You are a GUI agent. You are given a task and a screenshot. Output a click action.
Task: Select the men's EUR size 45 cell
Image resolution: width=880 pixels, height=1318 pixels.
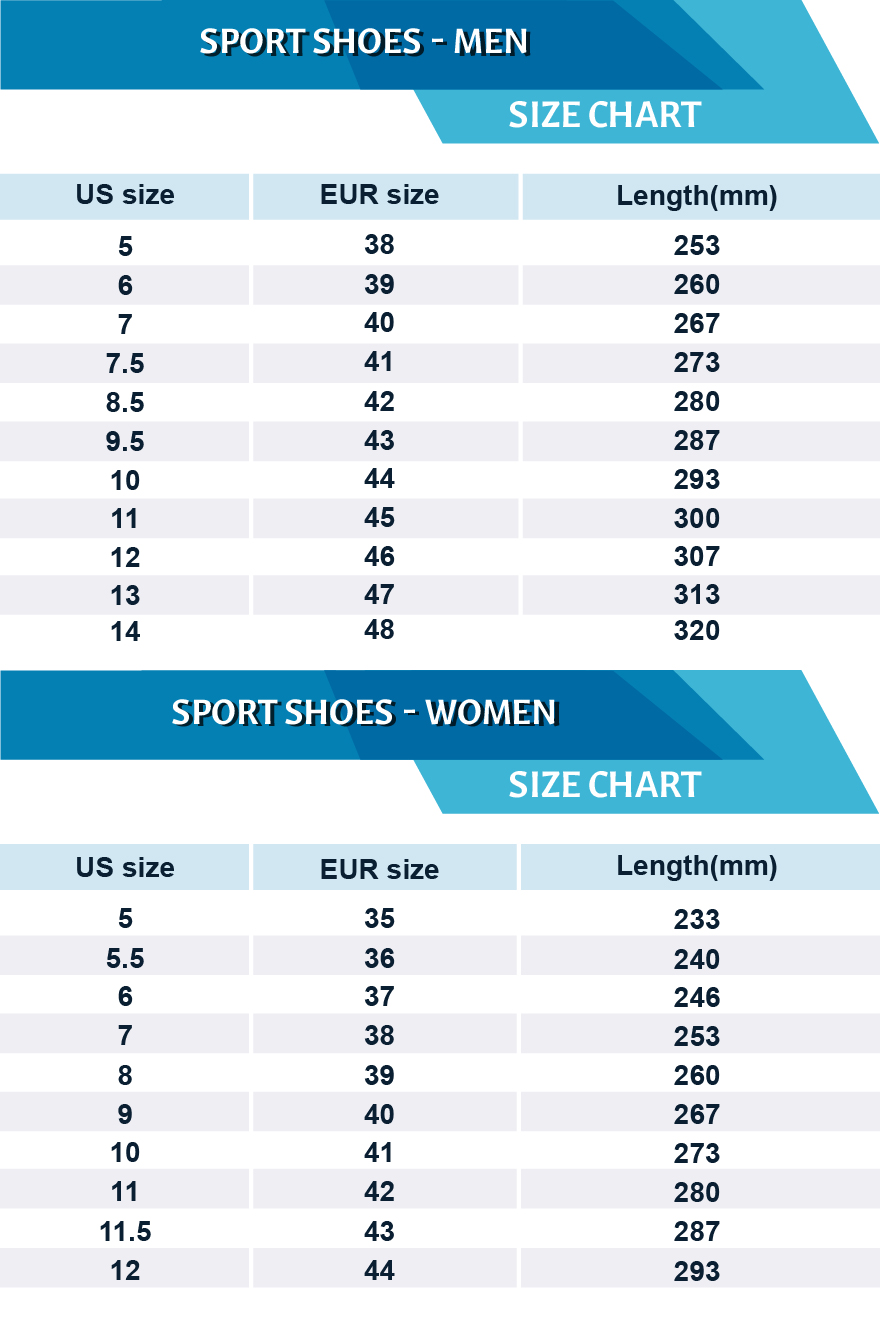point(379,518)
